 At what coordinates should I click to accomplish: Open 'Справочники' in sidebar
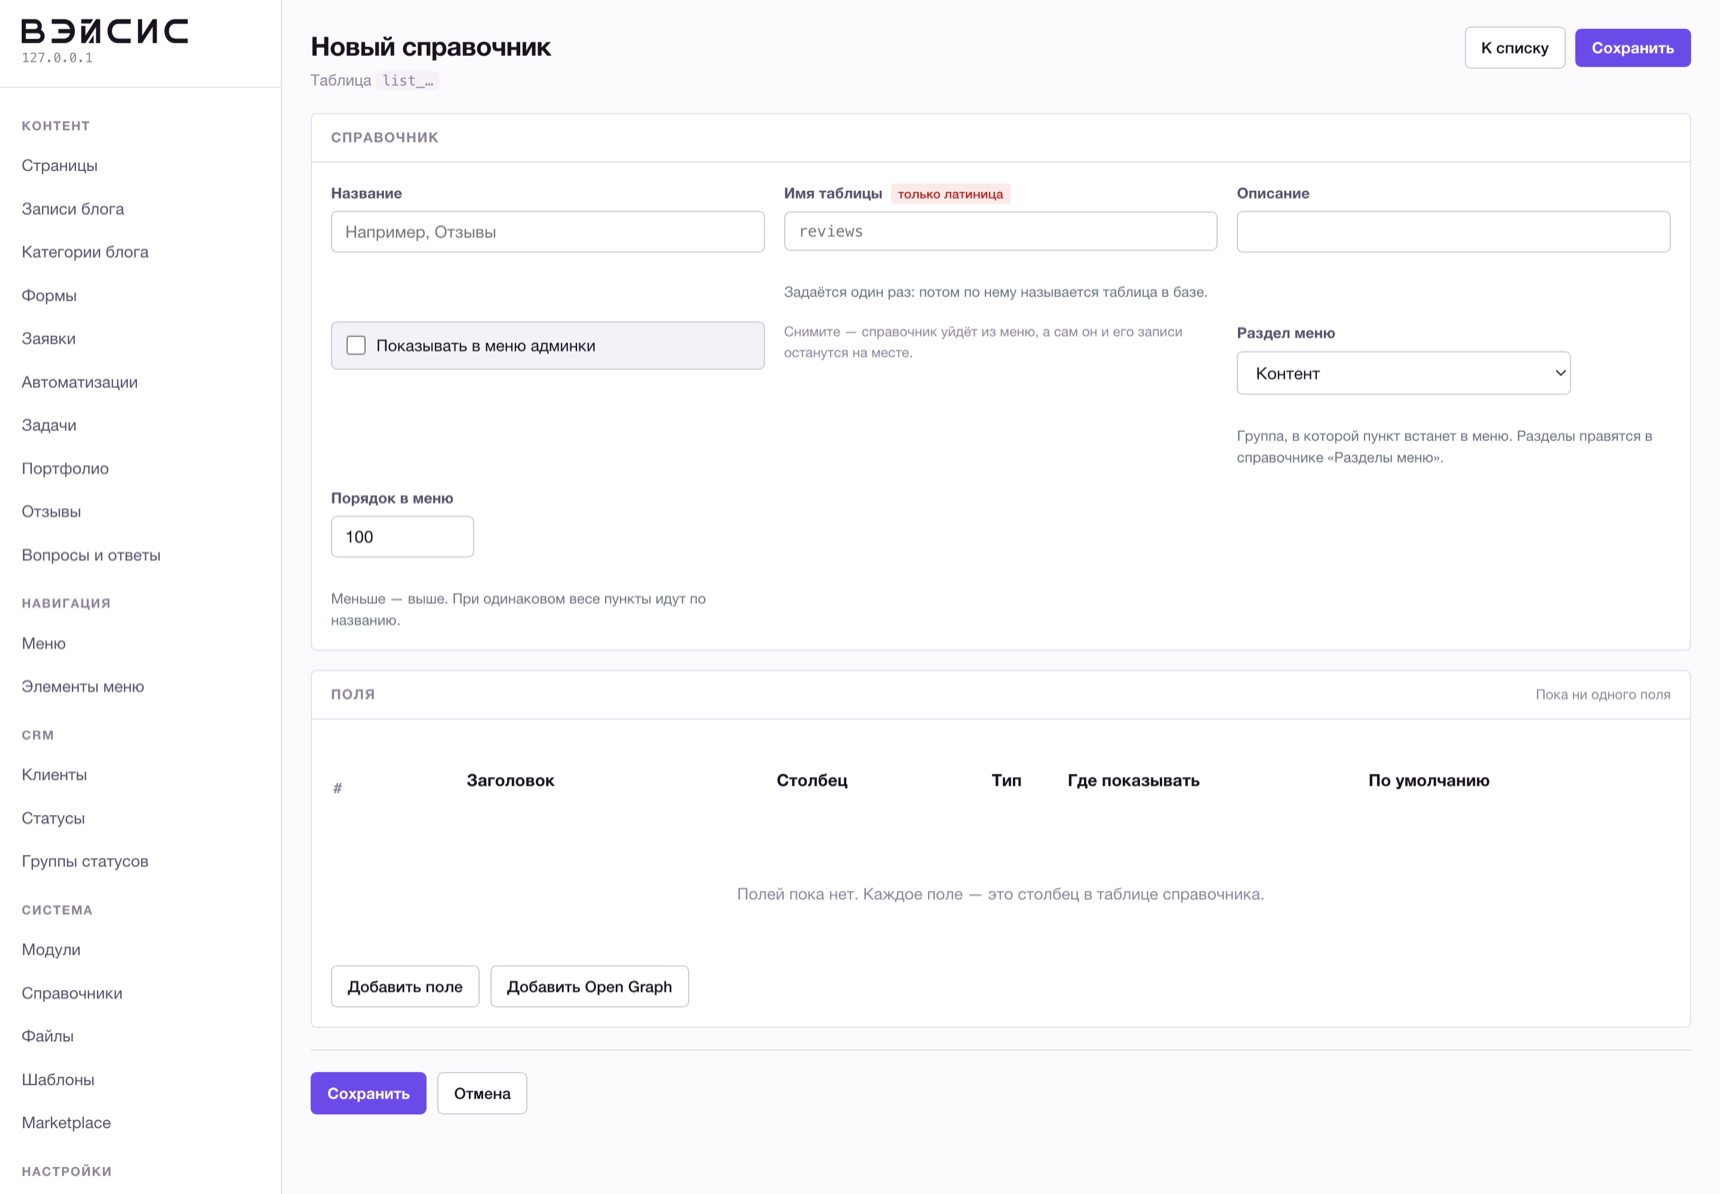coord(72,993)
